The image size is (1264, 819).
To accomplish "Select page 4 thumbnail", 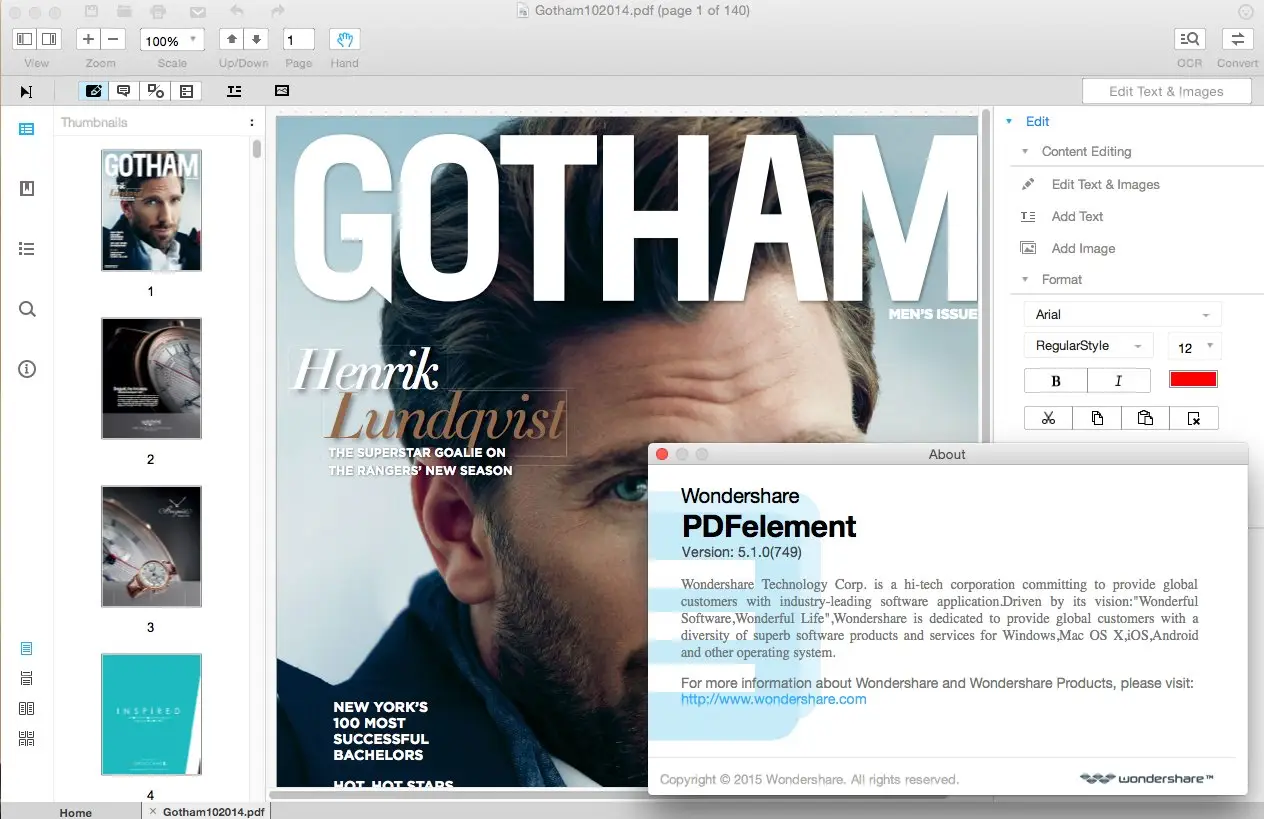I will coord(151,714).
